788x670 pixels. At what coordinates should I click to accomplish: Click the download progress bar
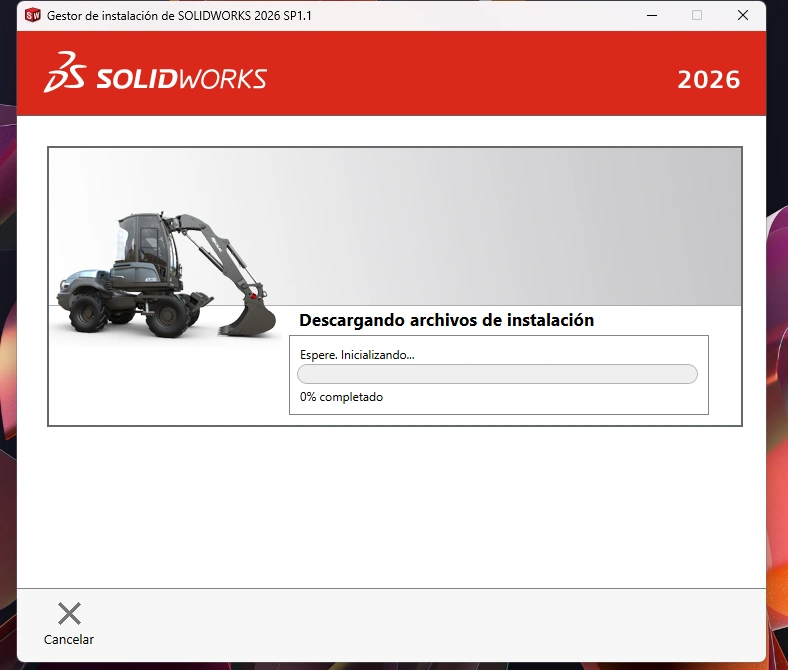click(x=497, y=374)
